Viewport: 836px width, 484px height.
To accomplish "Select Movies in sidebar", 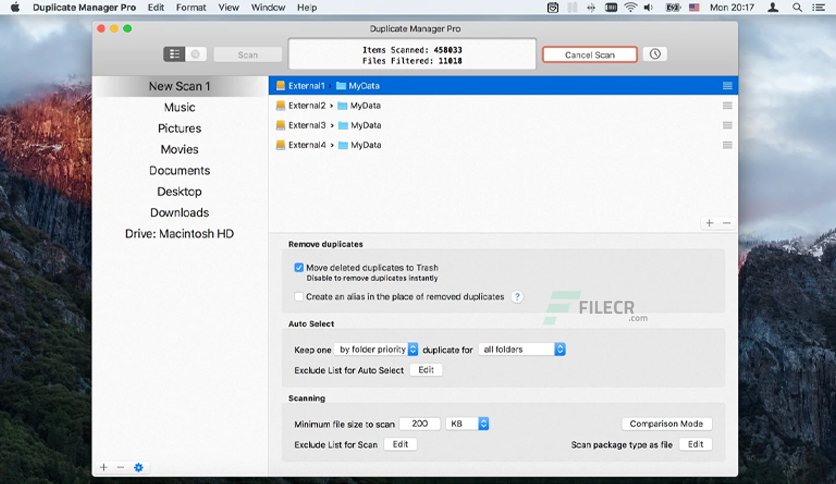I will 180,149.
